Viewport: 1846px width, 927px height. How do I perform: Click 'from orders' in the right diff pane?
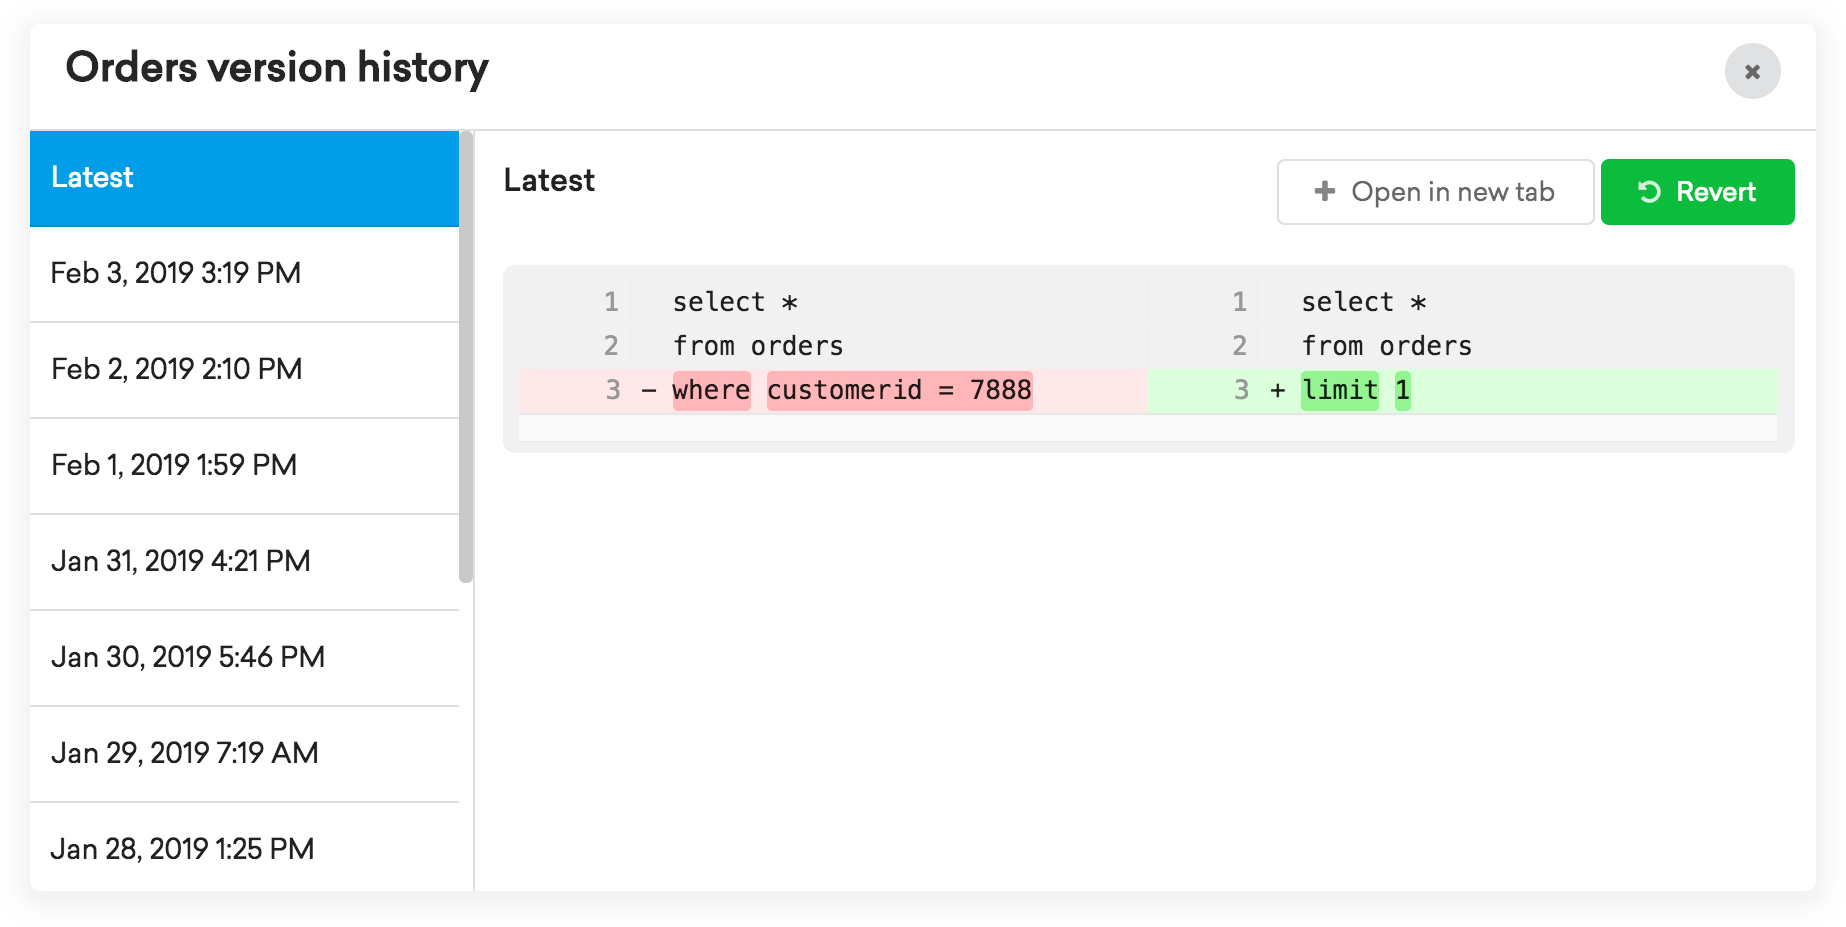1386,346
